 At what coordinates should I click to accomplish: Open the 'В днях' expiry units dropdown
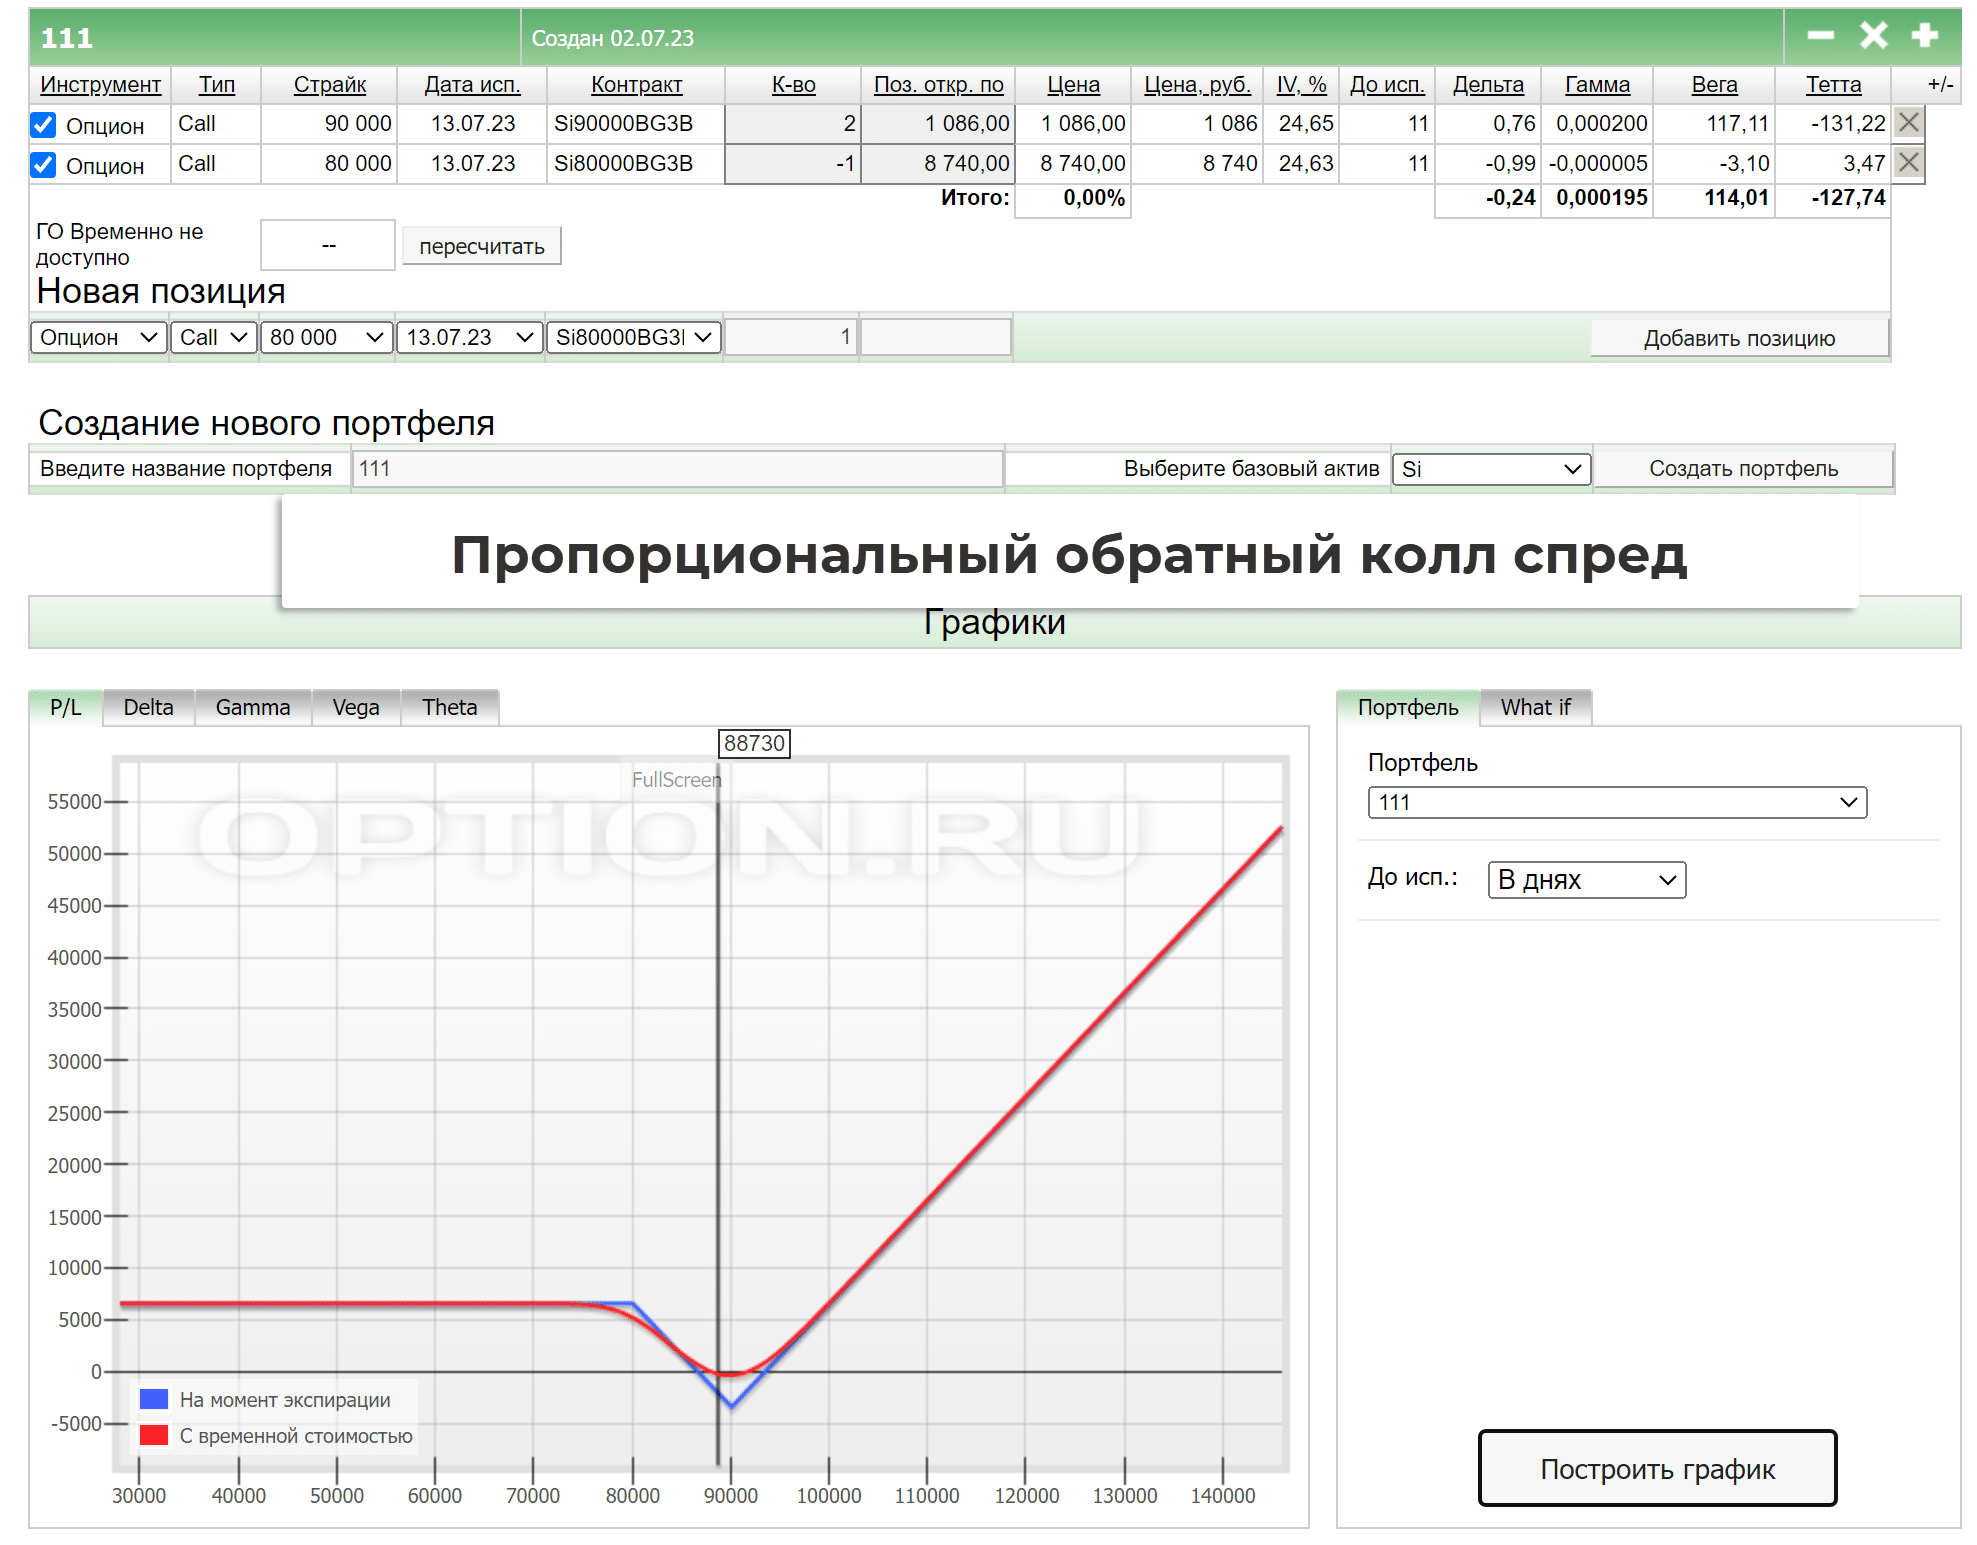1586,880
